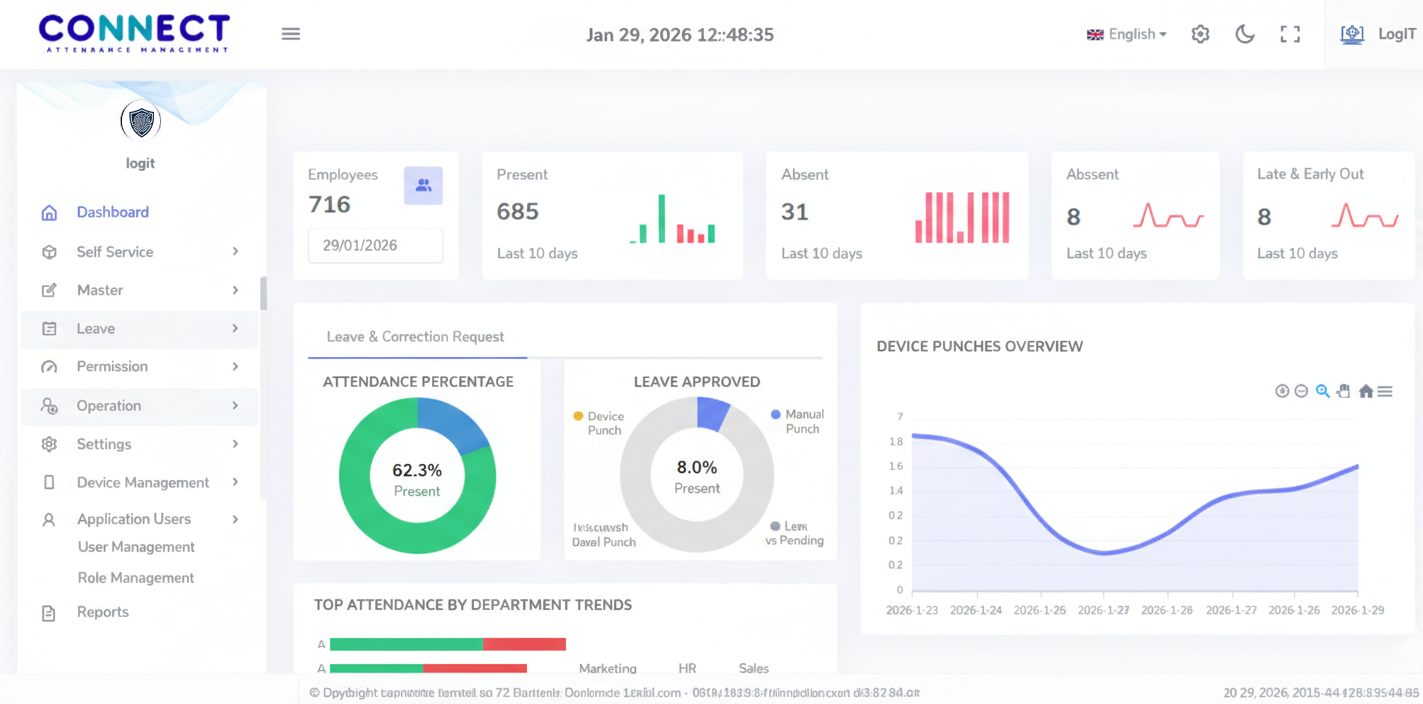Click the Master edit icon
The height and width of the screenshot is (704, 1423).
click(x=49, y=290)
